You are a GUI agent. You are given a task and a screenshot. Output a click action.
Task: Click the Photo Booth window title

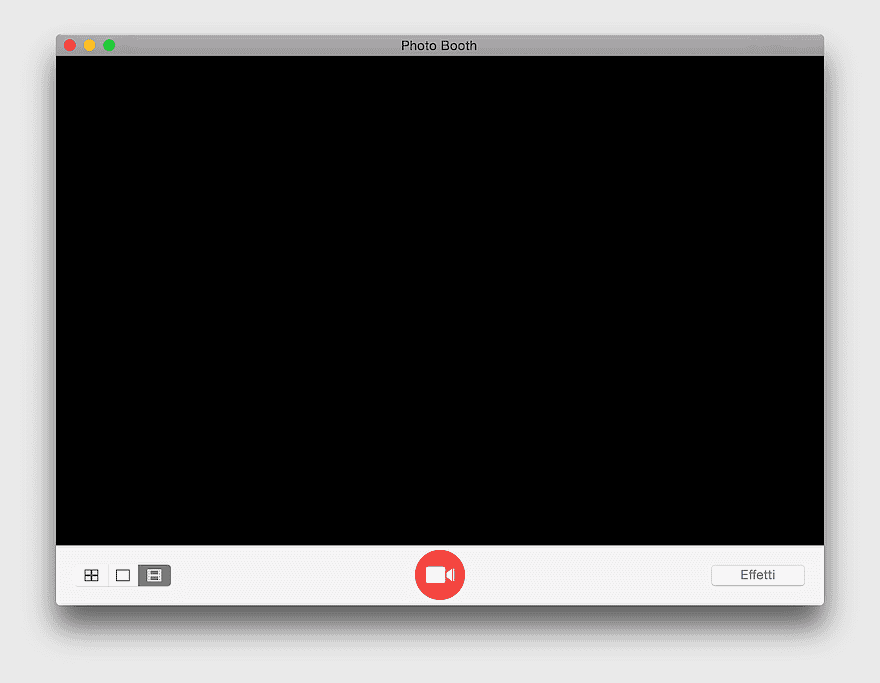[x=439, y=45]
